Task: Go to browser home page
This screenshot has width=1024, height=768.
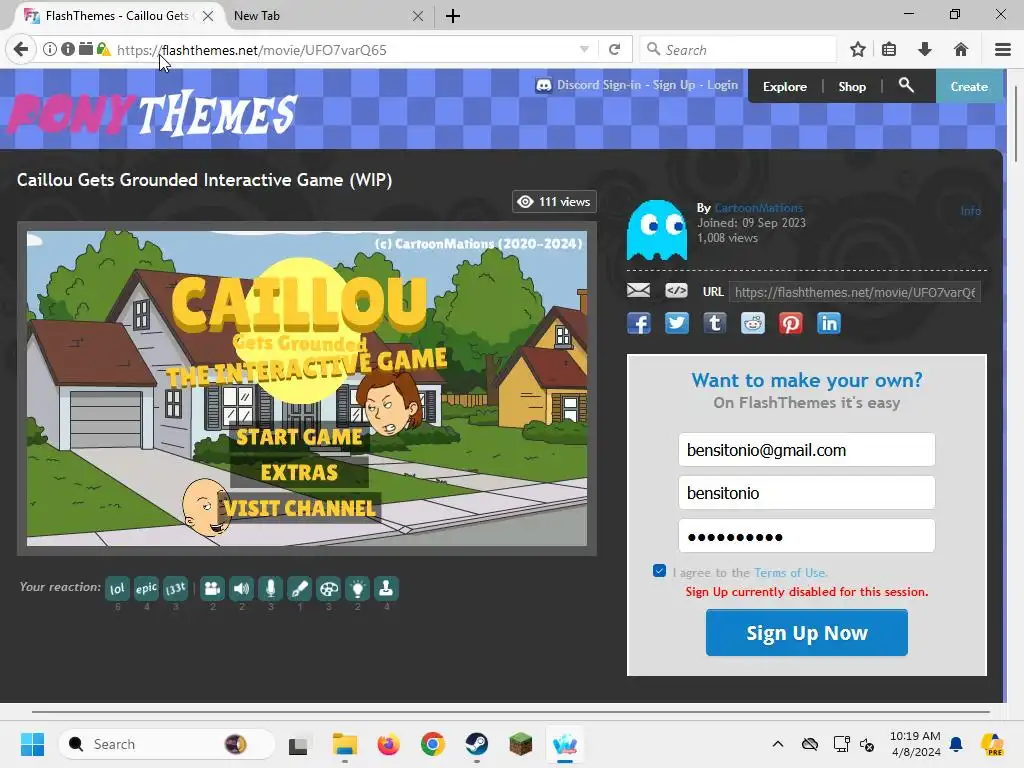Action: [961, 50]
